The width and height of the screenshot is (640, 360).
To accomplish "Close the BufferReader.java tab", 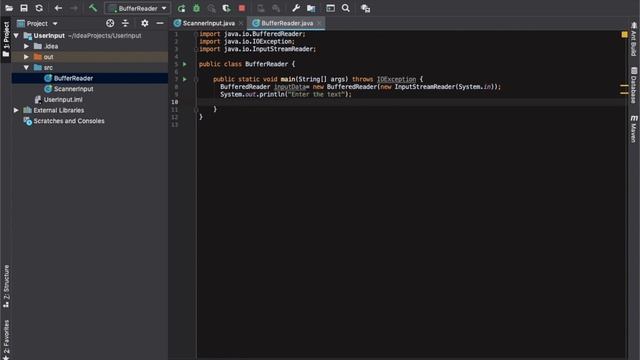I will tap(319, 23).
